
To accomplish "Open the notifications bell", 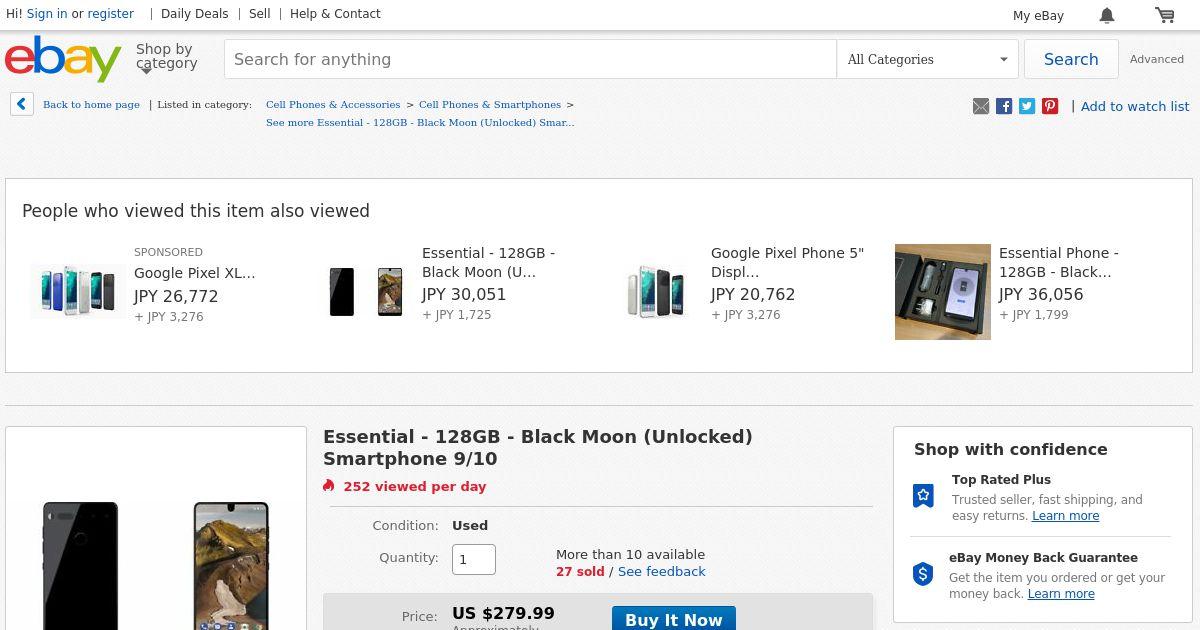I will pos(1107,15).
